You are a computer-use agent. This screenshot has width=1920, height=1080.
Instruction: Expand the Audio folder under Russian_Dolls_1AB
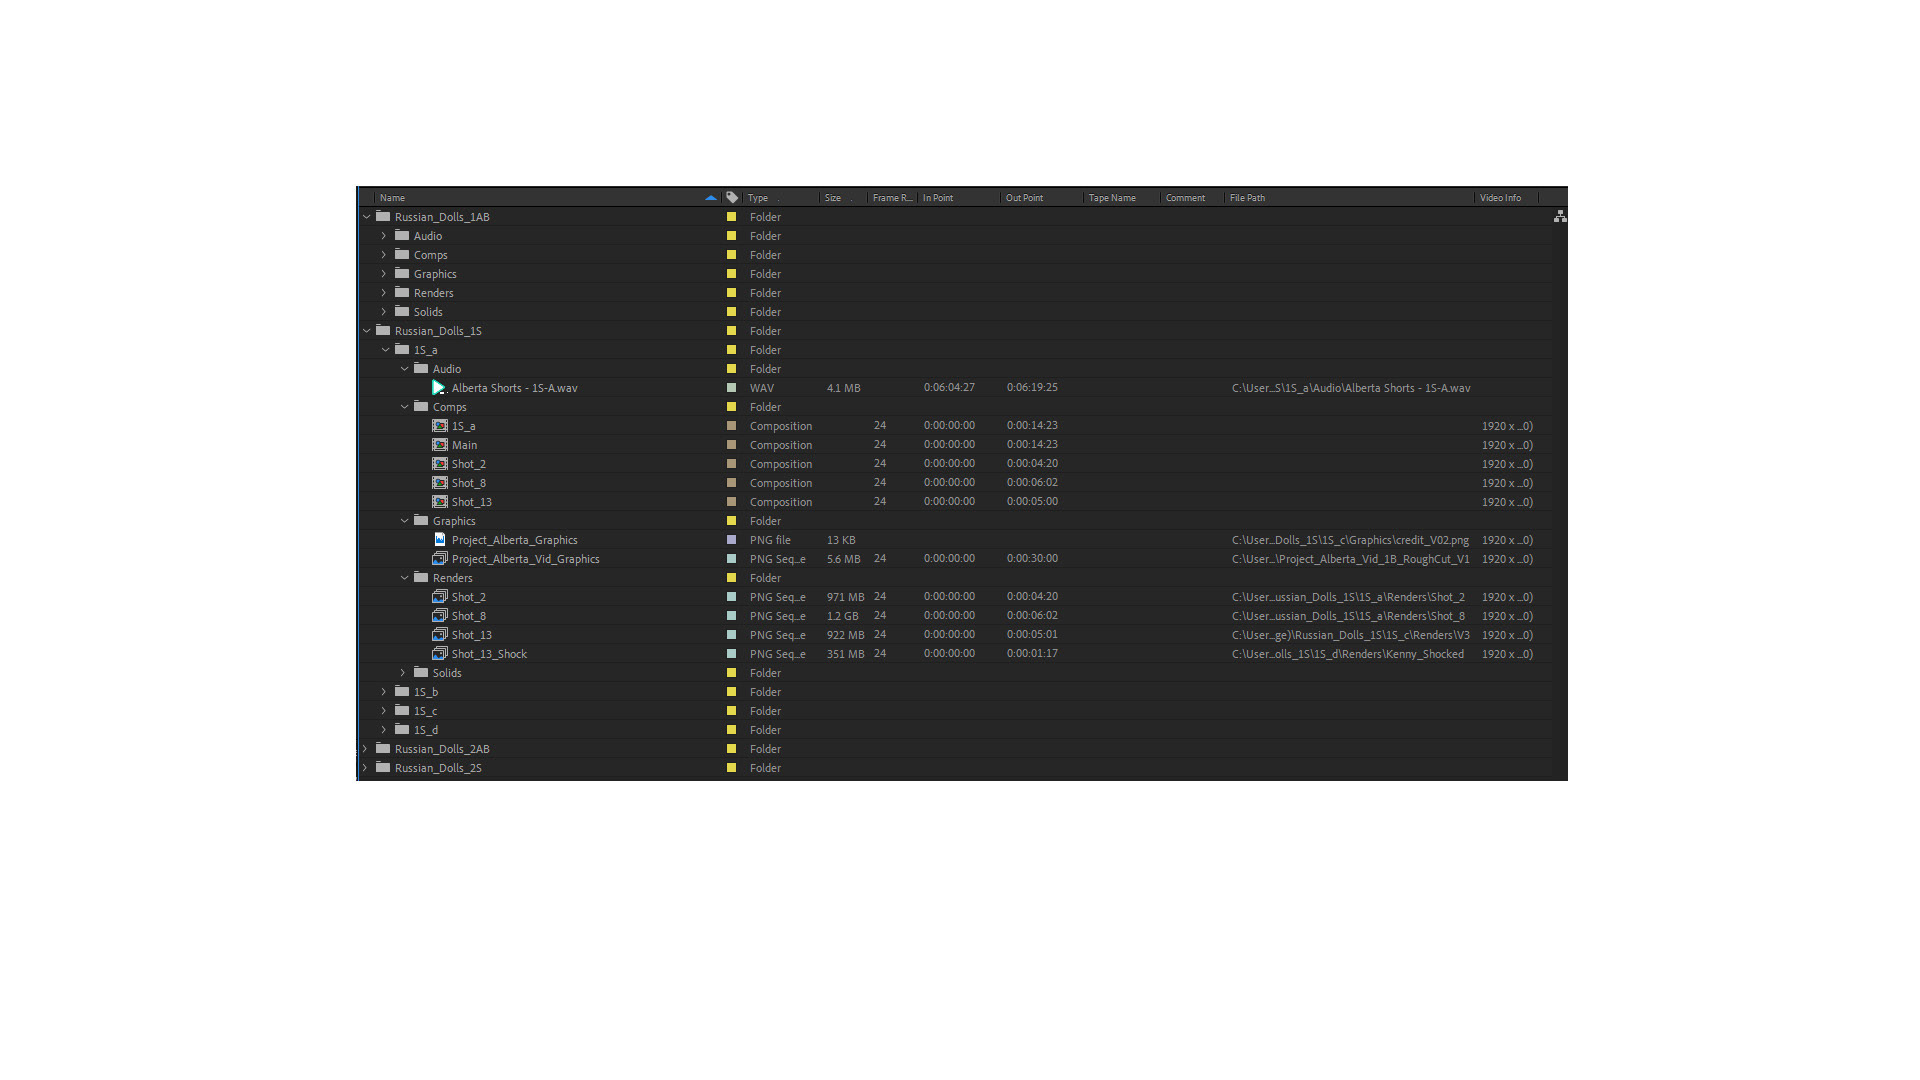384,236
